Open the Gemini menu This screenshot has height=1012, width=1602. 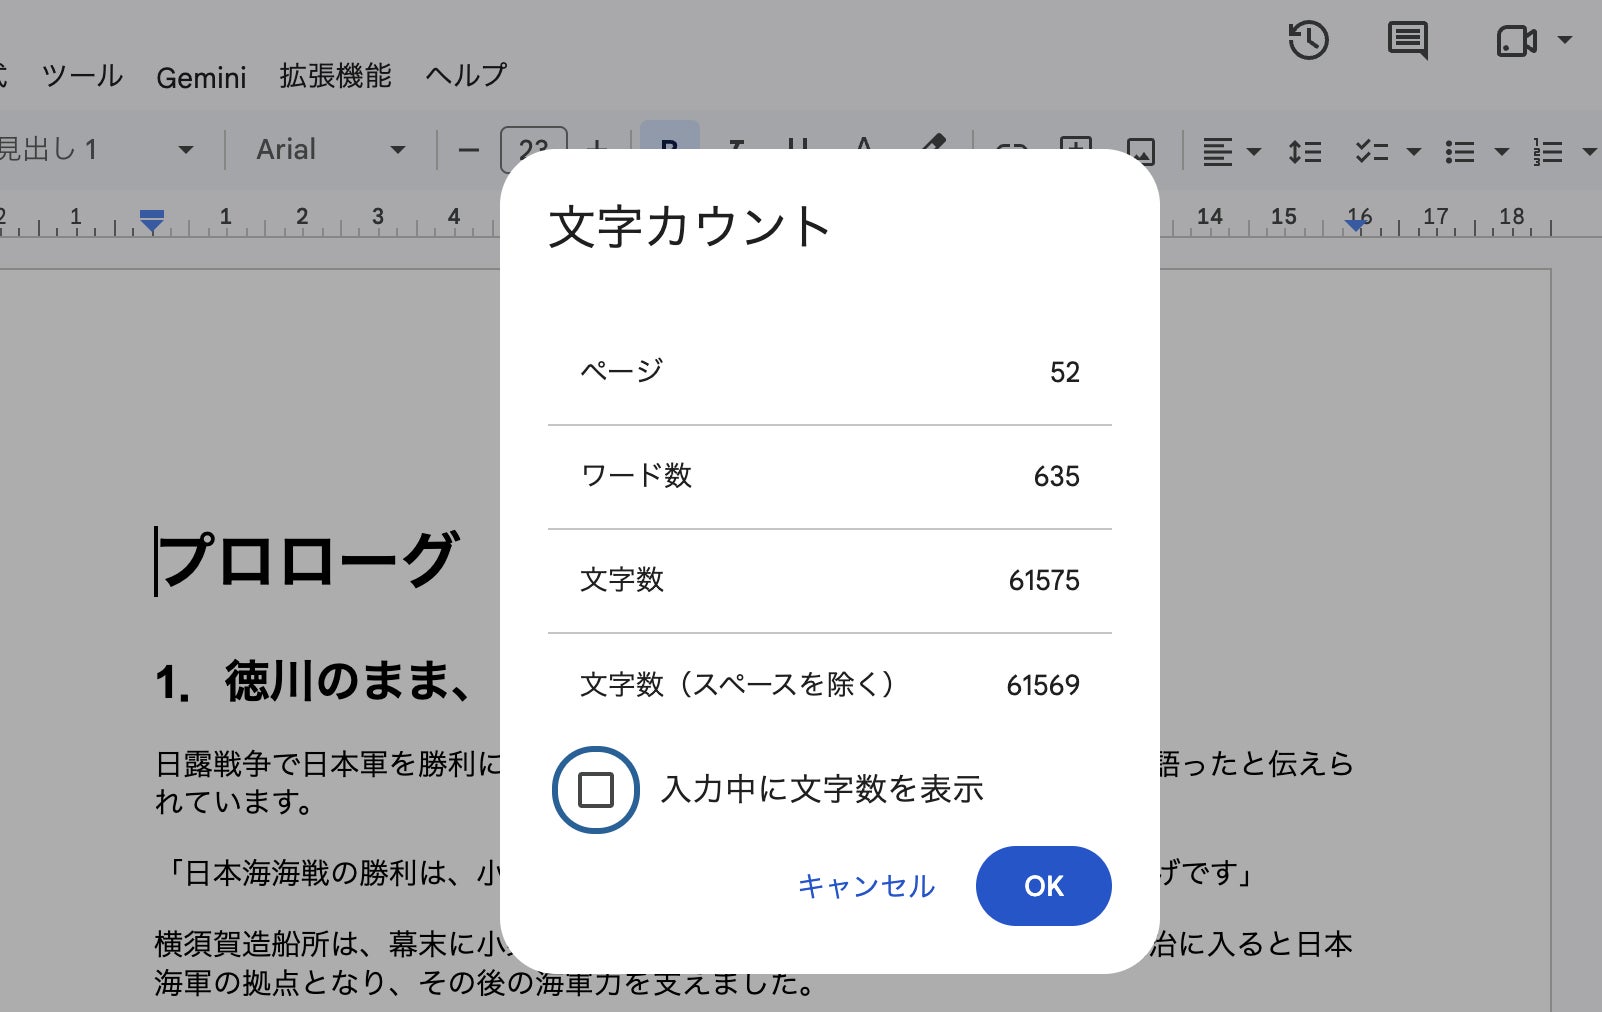coord(201,77)
